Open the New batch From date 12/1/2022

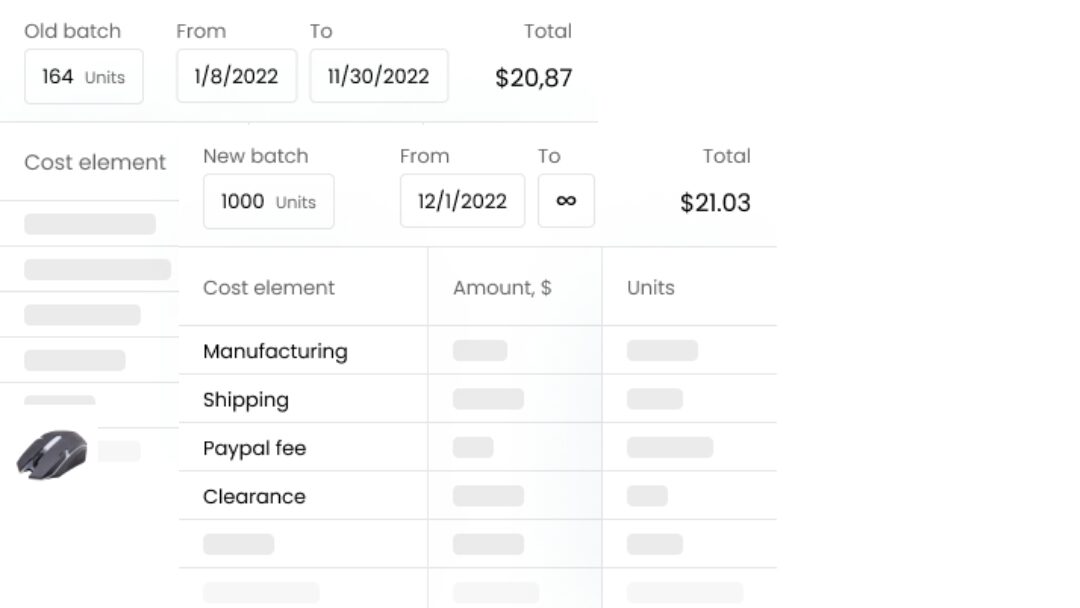(x=462, y=200)
